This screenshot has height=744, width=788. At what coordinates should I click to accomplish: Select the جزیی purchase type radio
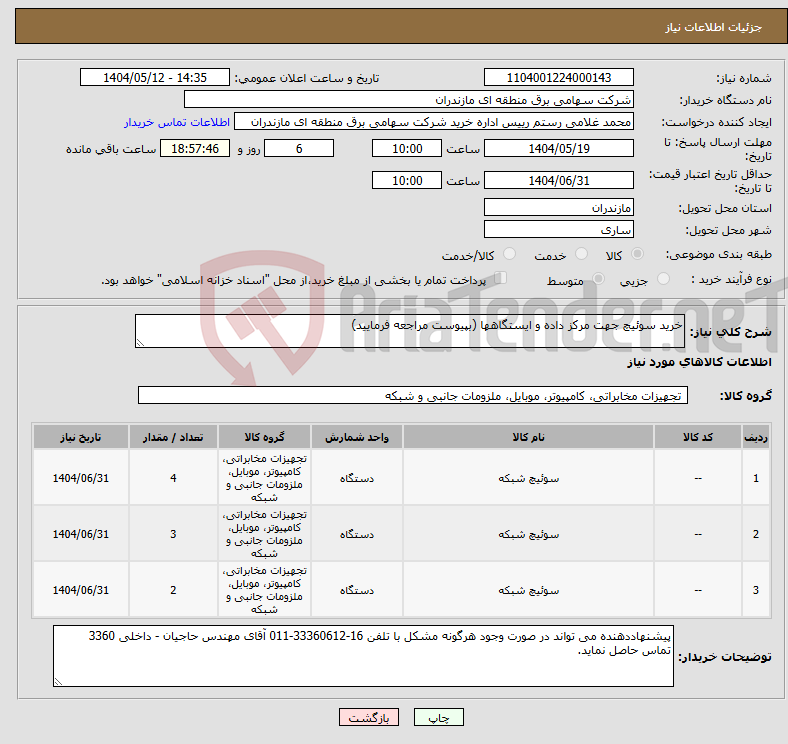pos(663,279)
